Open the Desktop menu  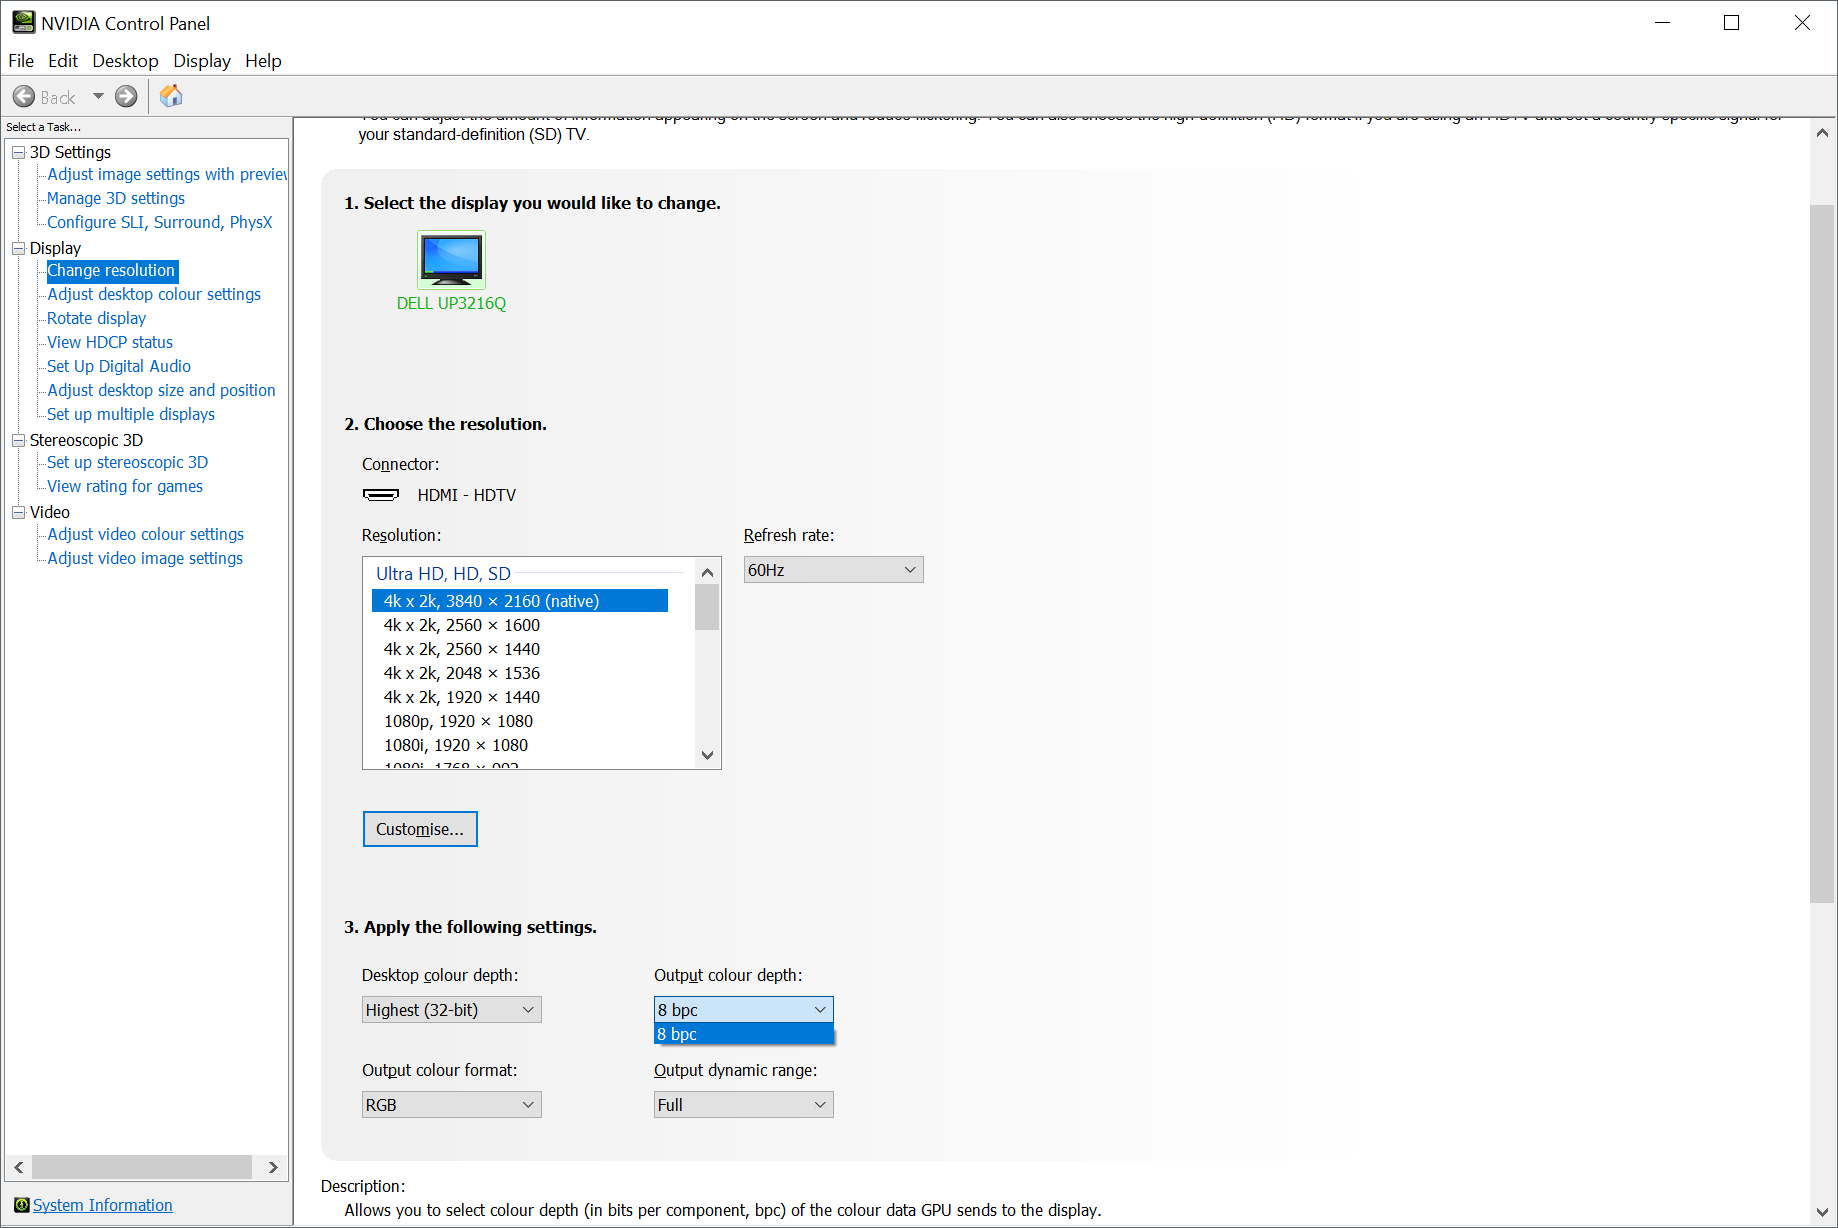[125, 61]
